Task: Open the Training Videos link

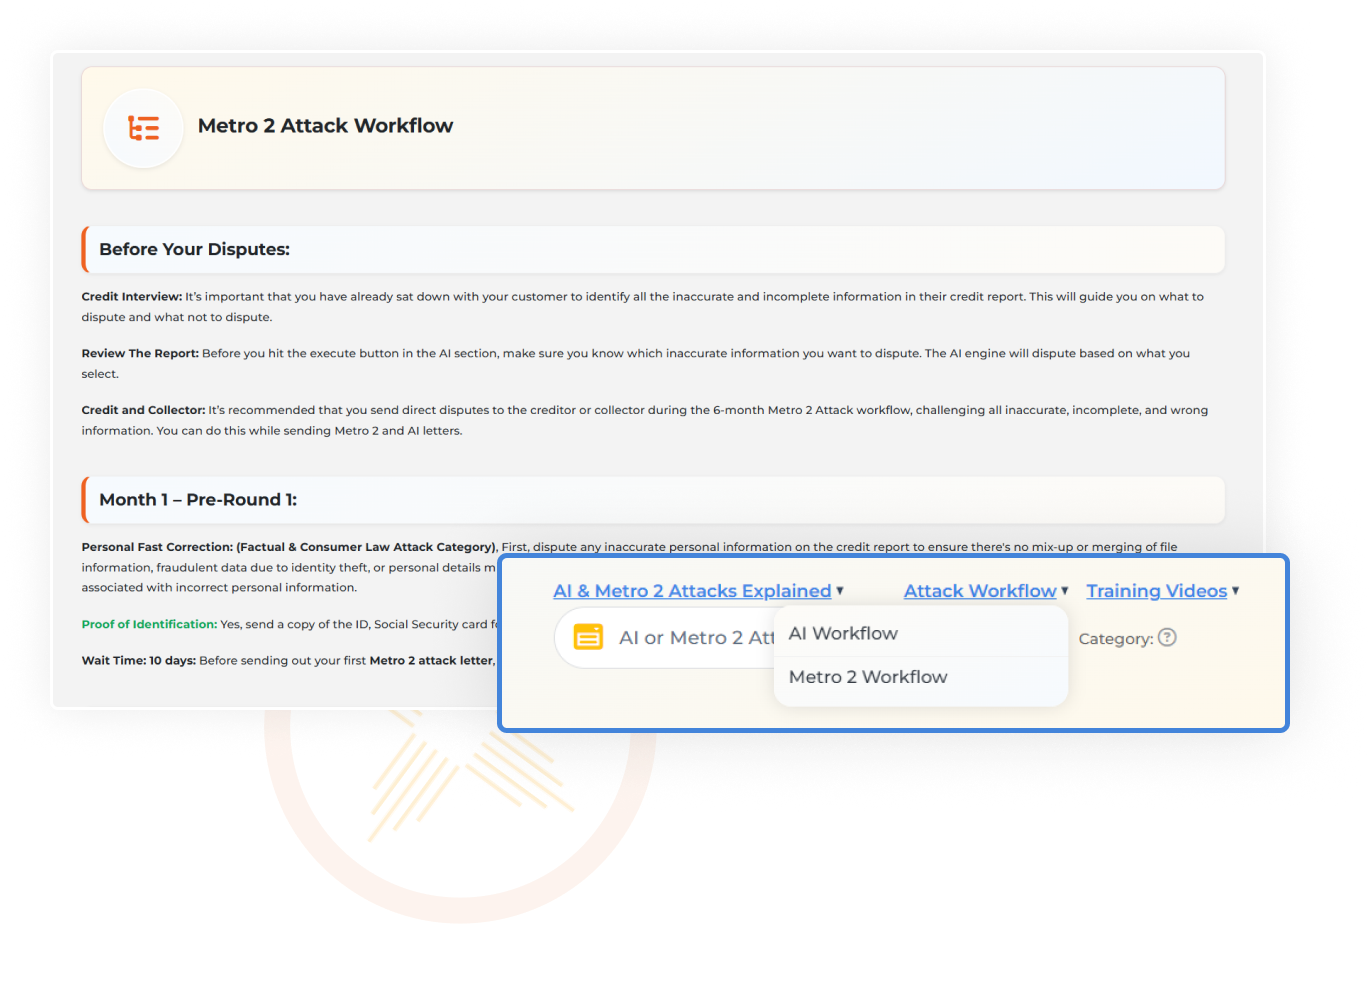Action: [1156, 591]
